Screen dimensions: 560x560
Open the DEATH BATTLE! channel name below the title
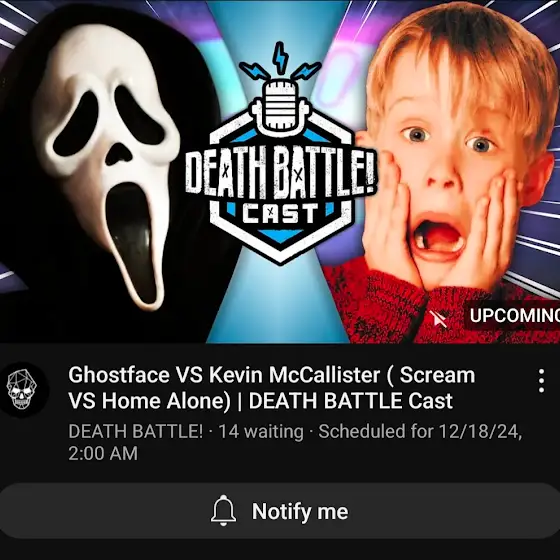(135, 431)
